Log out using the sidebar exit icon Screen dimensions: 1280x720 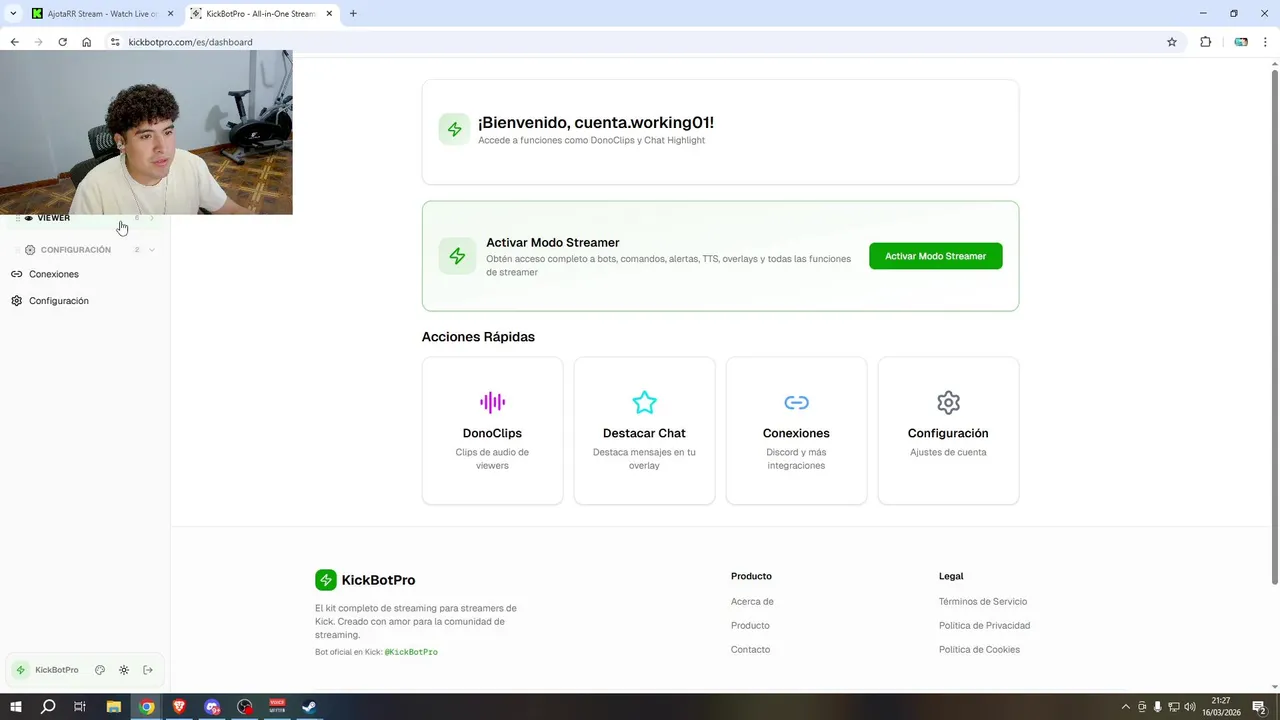[148, 670]
